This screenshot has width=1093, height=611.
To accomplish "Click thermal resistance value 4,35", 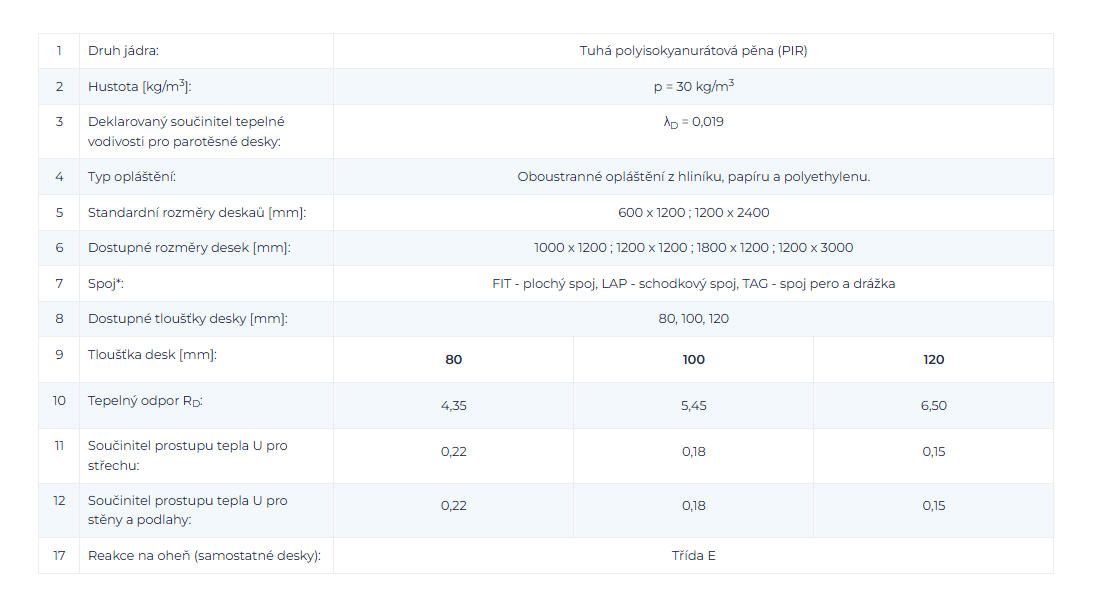I will pyautogui.click(x=453, y=406).
